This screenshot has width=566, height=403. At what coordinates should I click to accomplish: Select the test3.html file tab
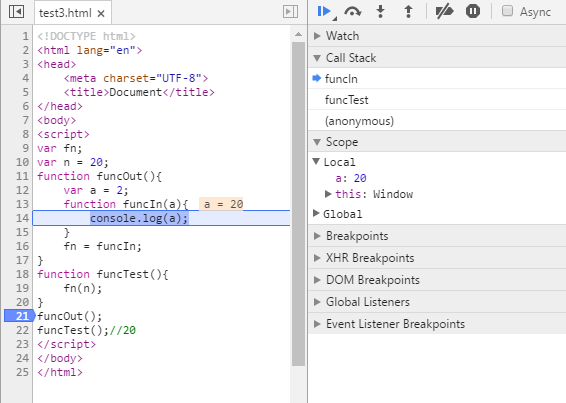[73, 13]
